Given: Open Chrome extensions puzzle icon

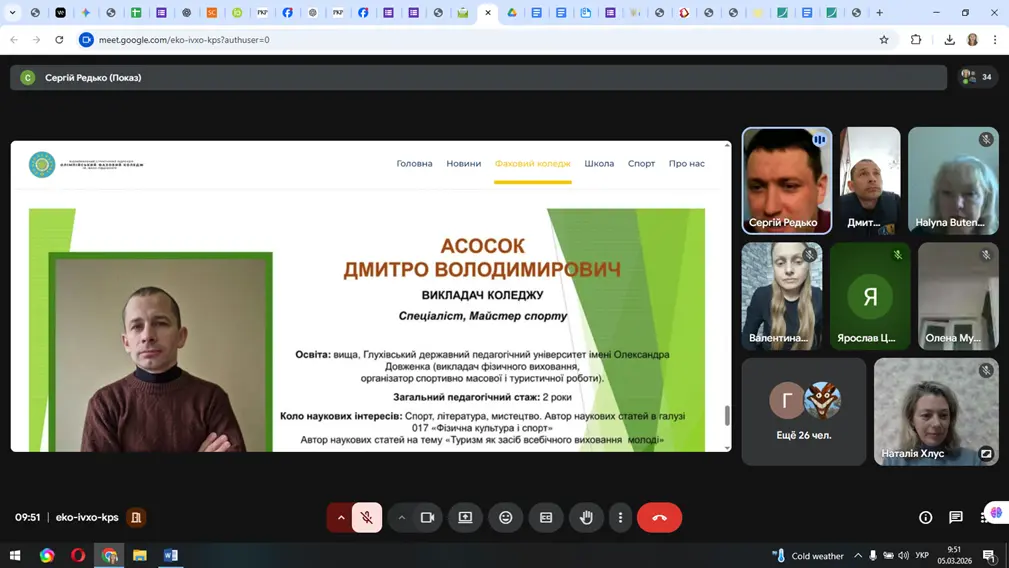Looking at the screenshot, I should tap(916, 40).
